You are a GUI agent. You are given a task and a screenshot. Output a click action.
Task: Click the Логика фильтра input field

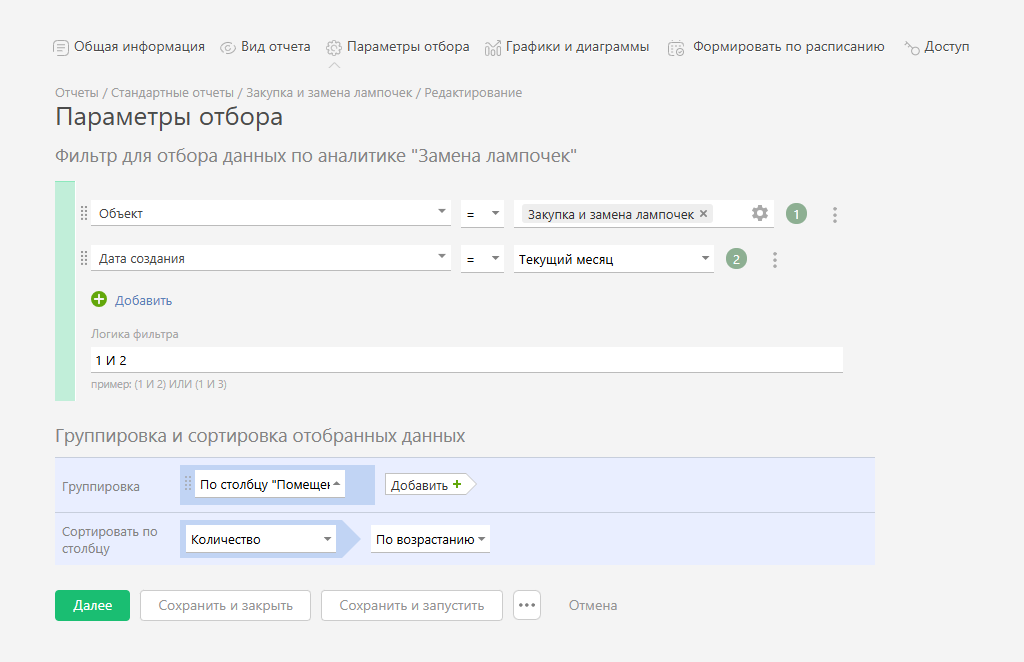tap(466, 360)
